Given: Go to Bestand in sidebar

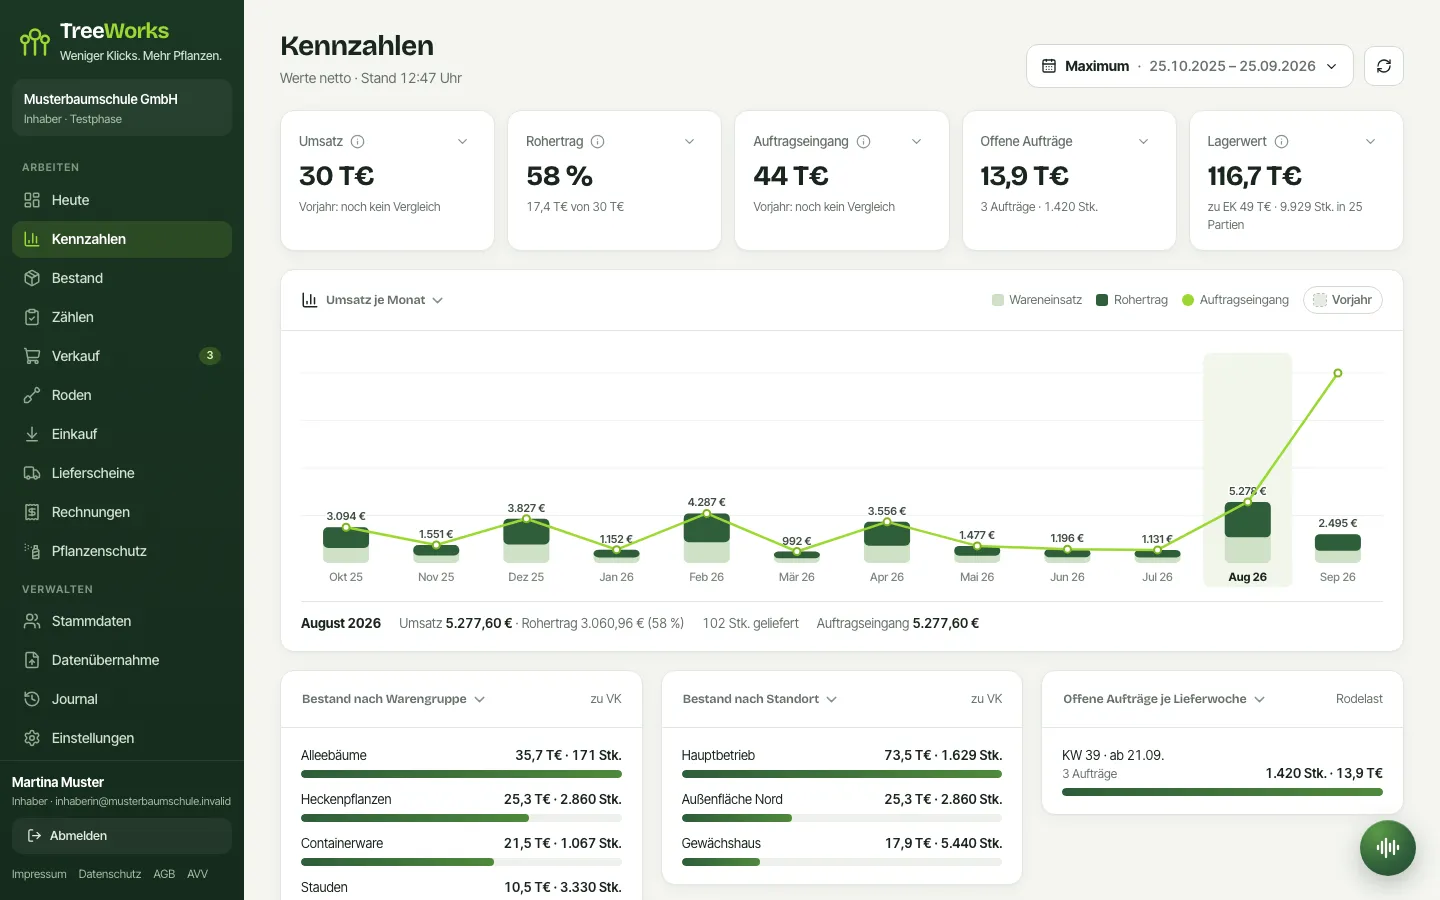Looking at the screenshot, I should (x=122, y=278).
